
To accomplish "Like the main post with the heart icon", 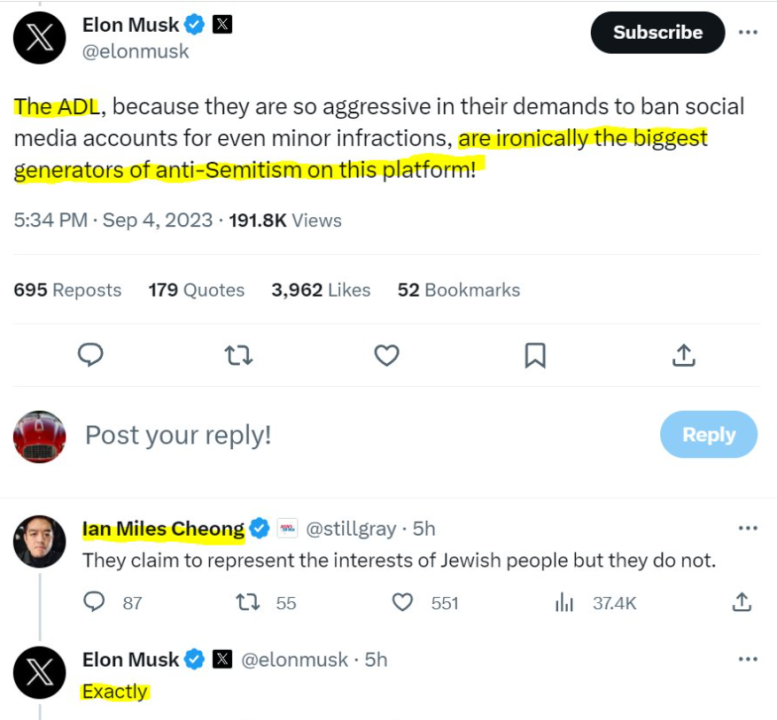I will click(386, 355).
